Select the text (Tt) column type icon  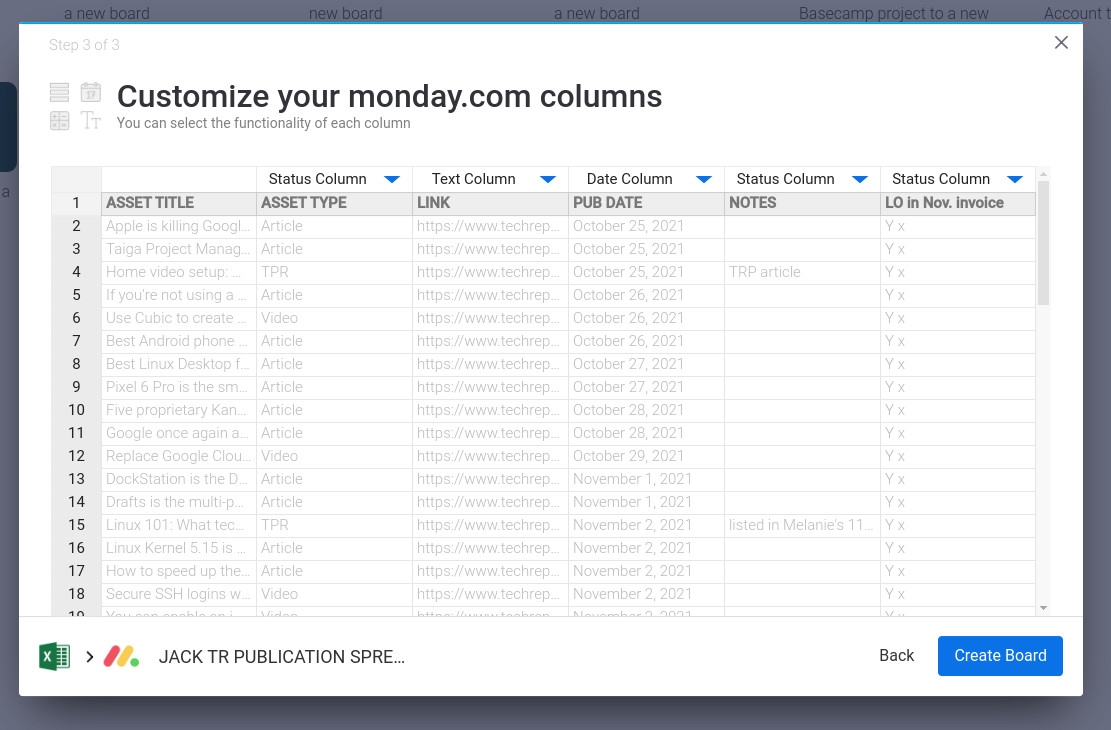[91, 120]
